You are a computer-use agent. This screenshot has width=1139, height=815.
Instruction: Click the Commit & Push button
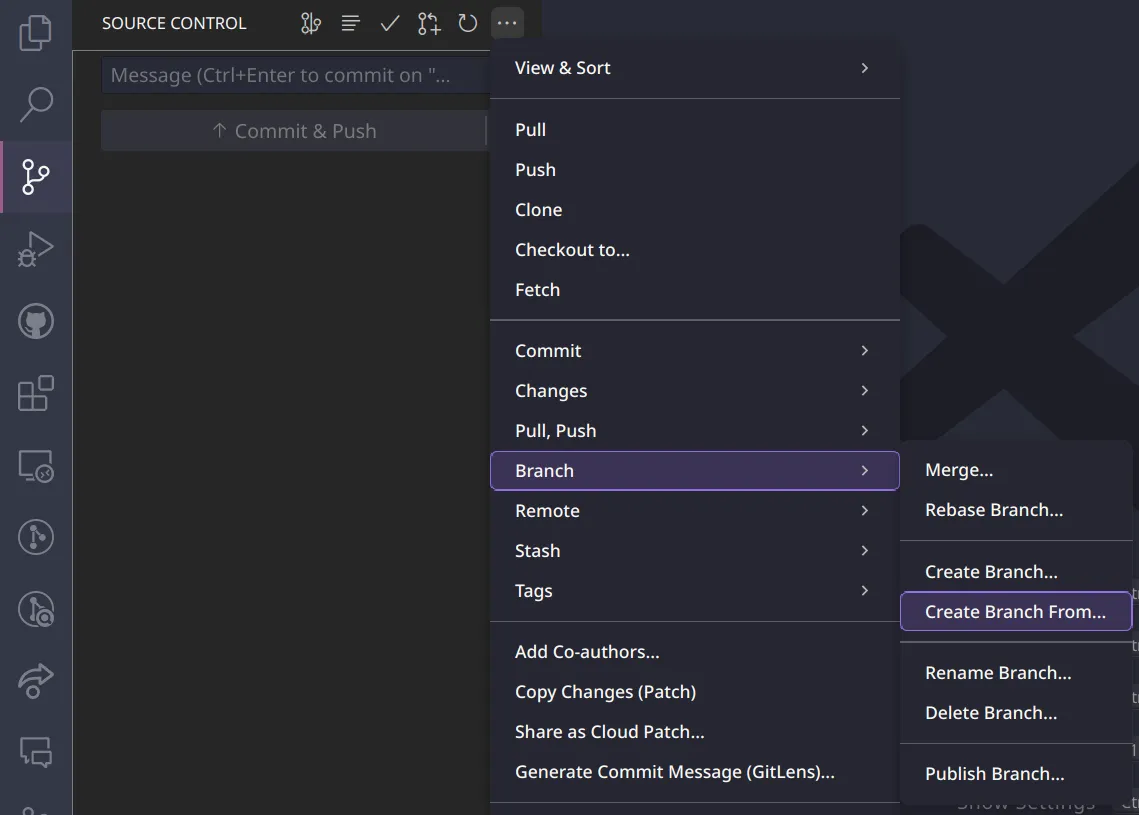pos(295,130)
